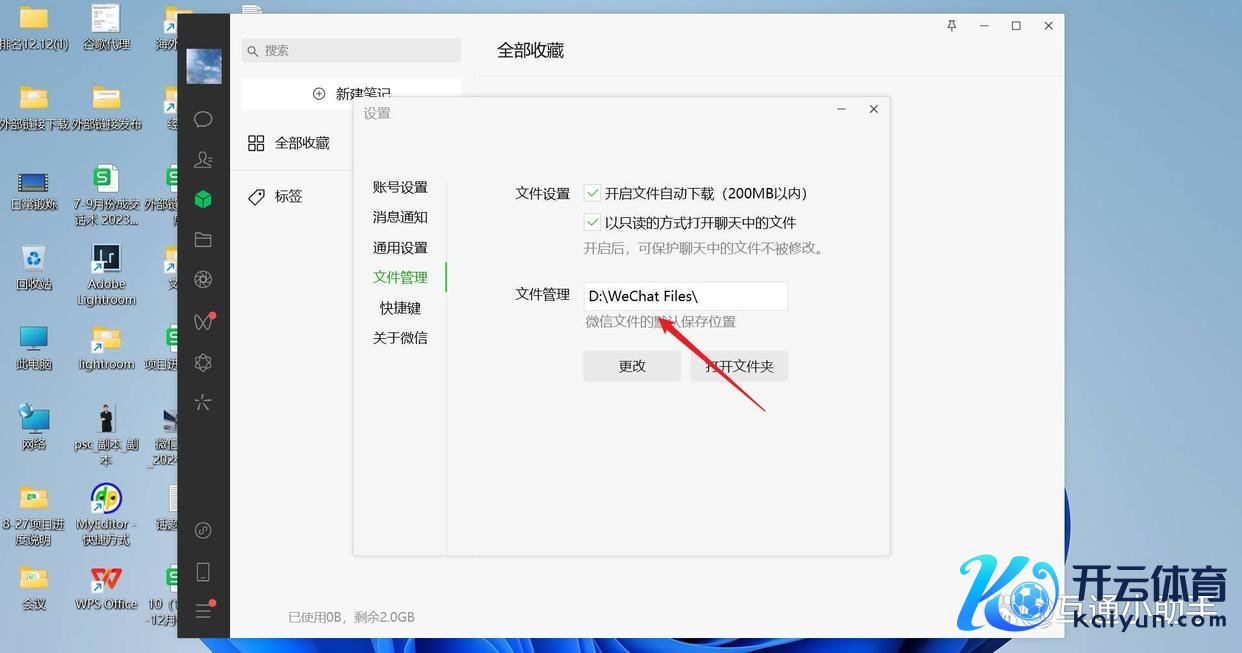Viewport: 1242px width, 653px height.
Task: Pin the WeChat window on top
Action: tap(952, 26)
